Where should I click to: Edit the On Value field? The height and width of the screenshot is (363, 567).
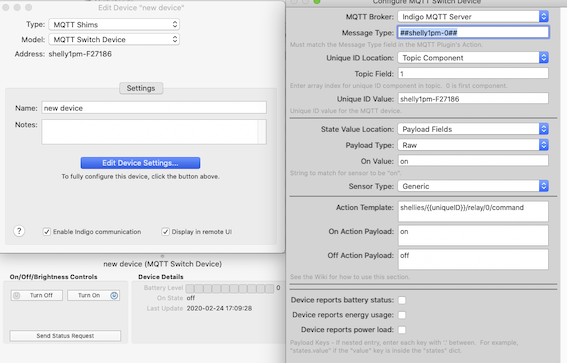(473, 161)
